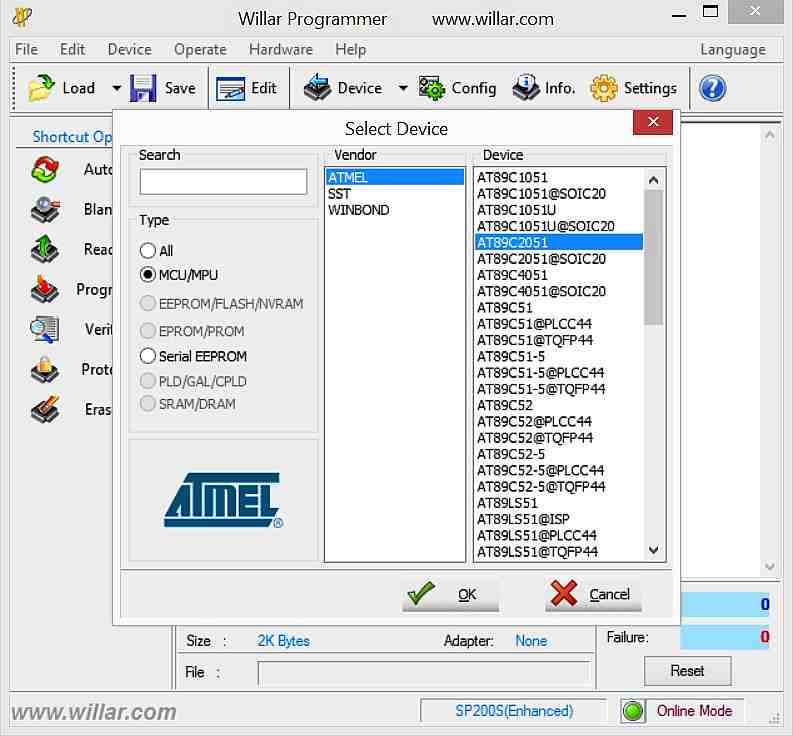Viewport: 793px width, 736px height.
Task: Open the buffer Edit toolbar icon
Action: point(231,89)
